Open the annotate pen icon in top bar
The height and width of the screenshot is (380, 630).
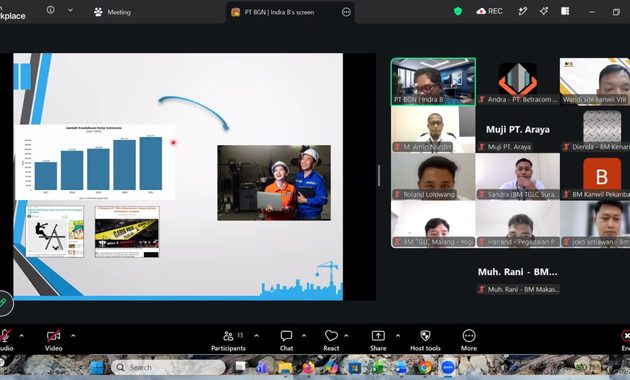point(522,11)
